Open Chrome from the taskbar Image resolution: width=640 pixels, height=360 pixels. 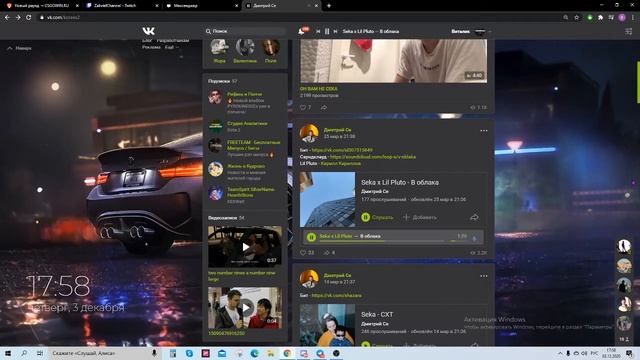pos(287,353)
